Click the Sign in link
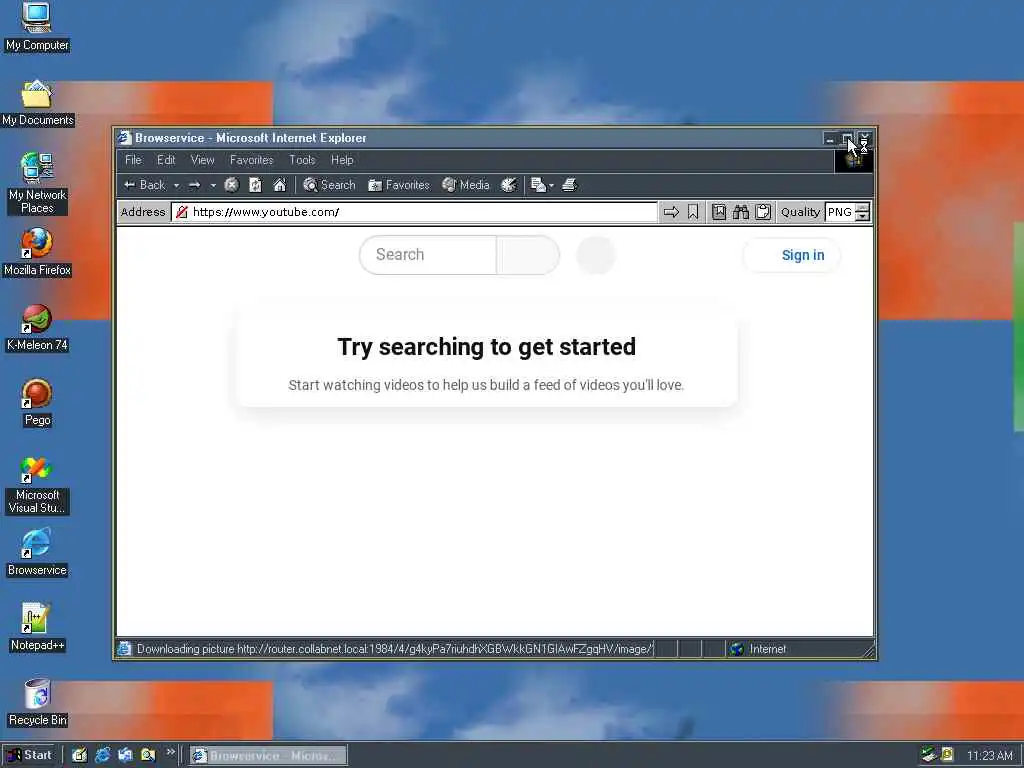Screen dimensions: 1024x768 (x=792, y=255)
